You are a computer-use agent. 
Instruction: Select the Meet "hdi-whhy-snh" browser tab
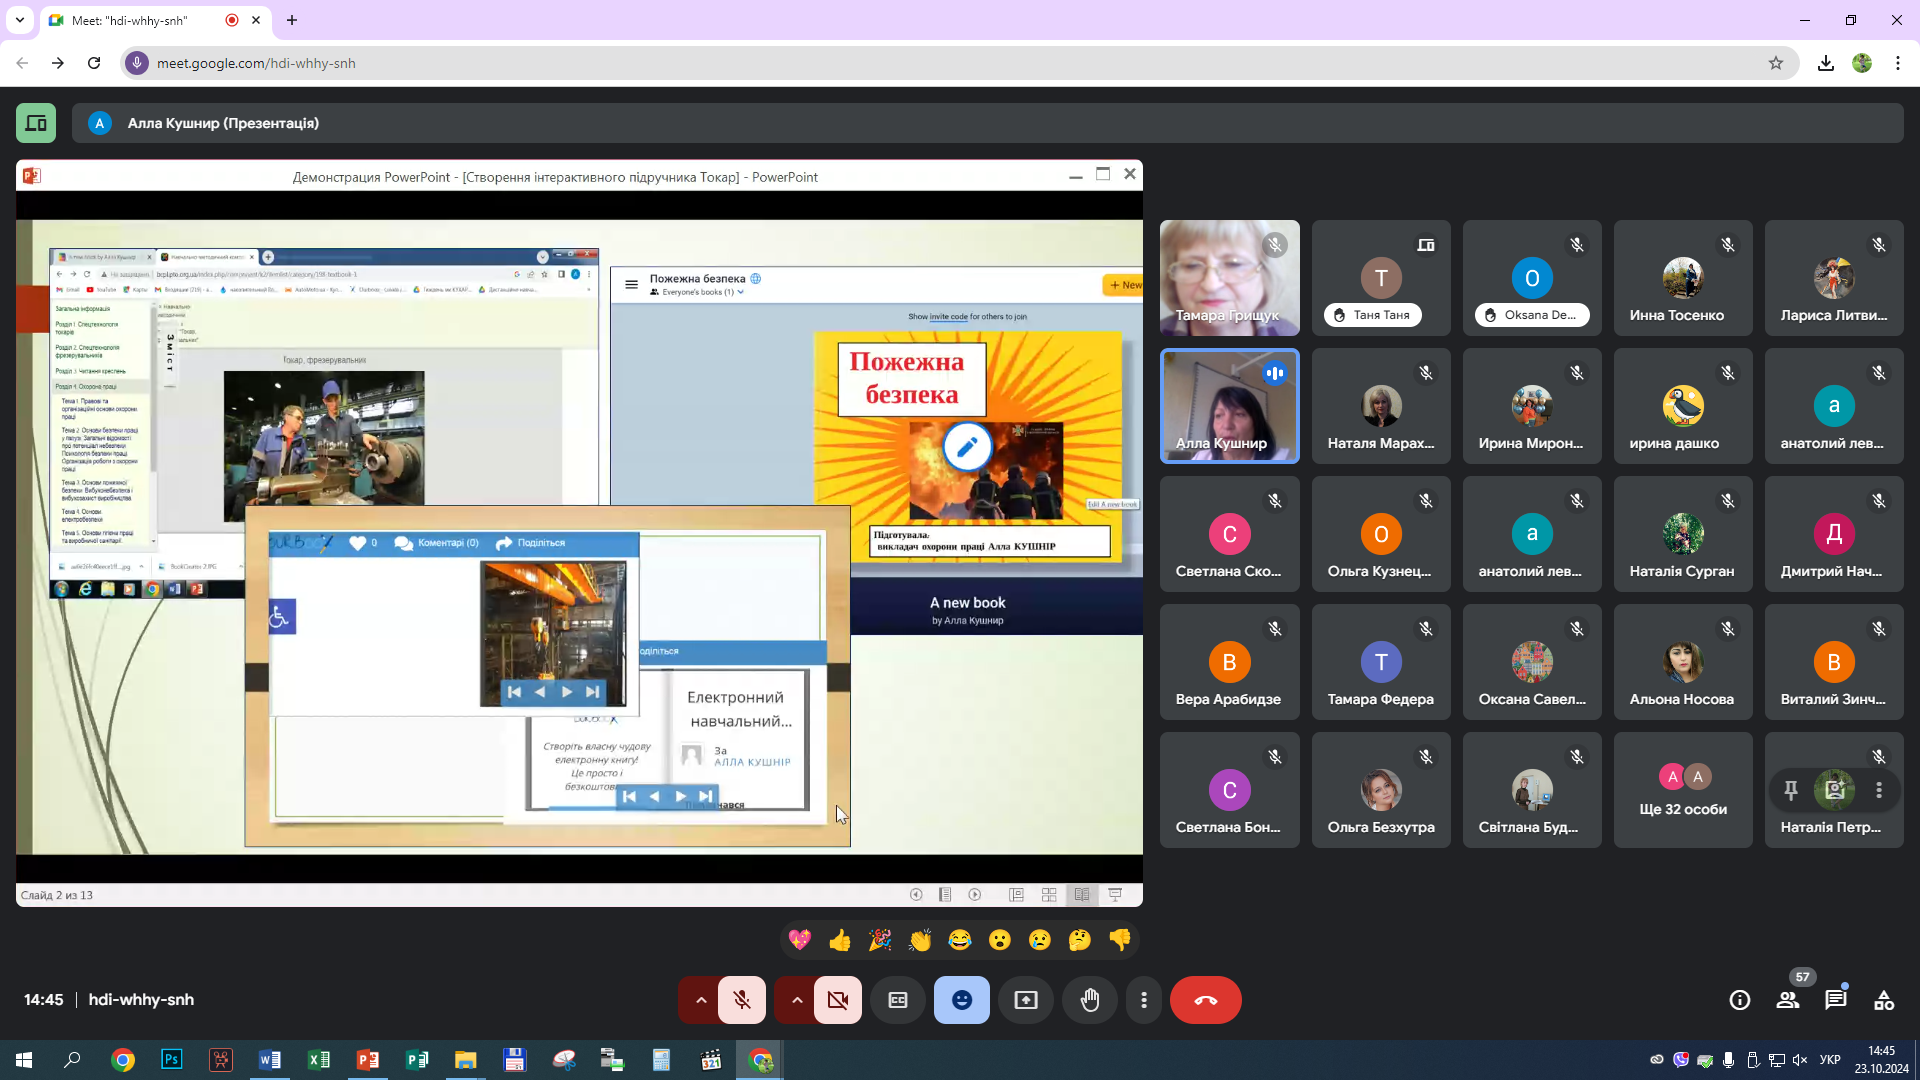(130, 20)
